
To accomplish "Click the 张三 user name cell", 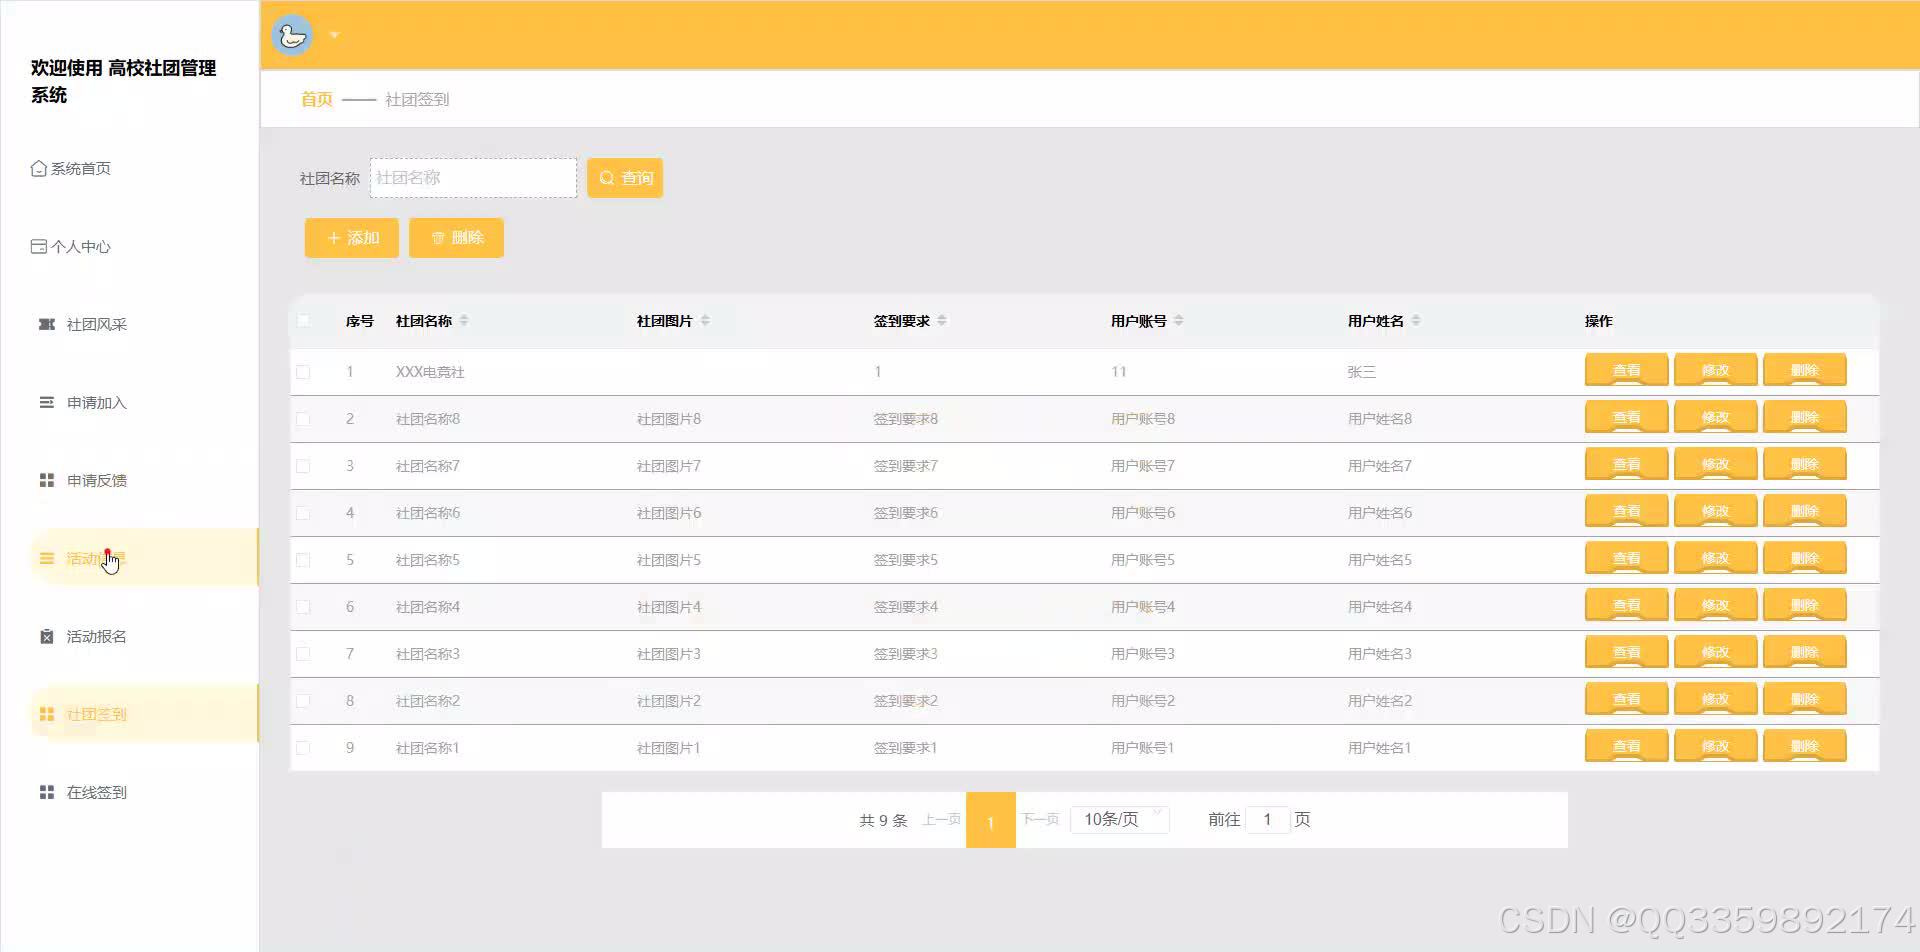I will [x=1362, y=372].
